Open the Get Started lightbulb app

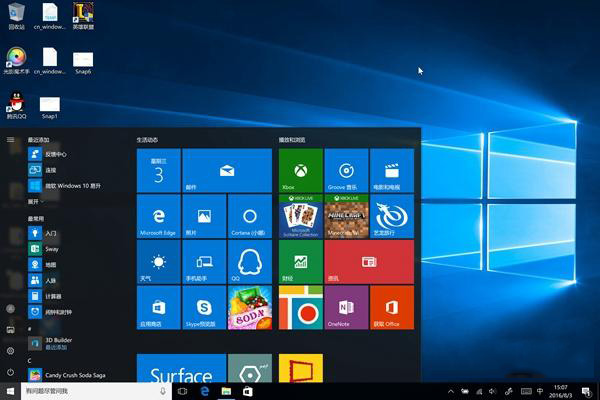(x=77, y=233)
